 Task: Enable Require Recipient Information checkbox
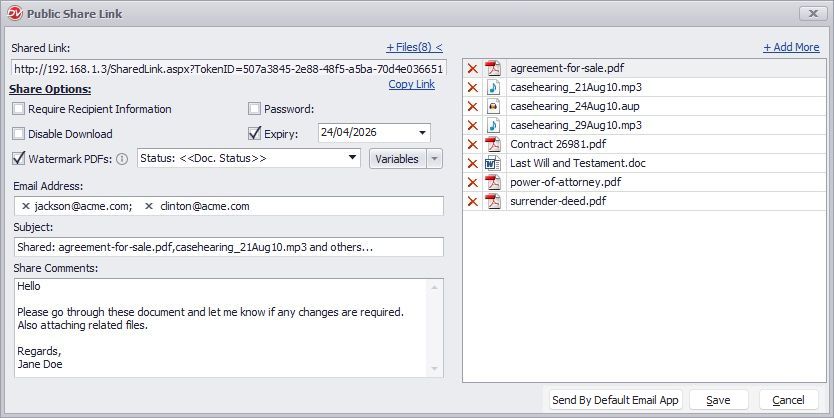pyautogui.click(x=19, y=109)
